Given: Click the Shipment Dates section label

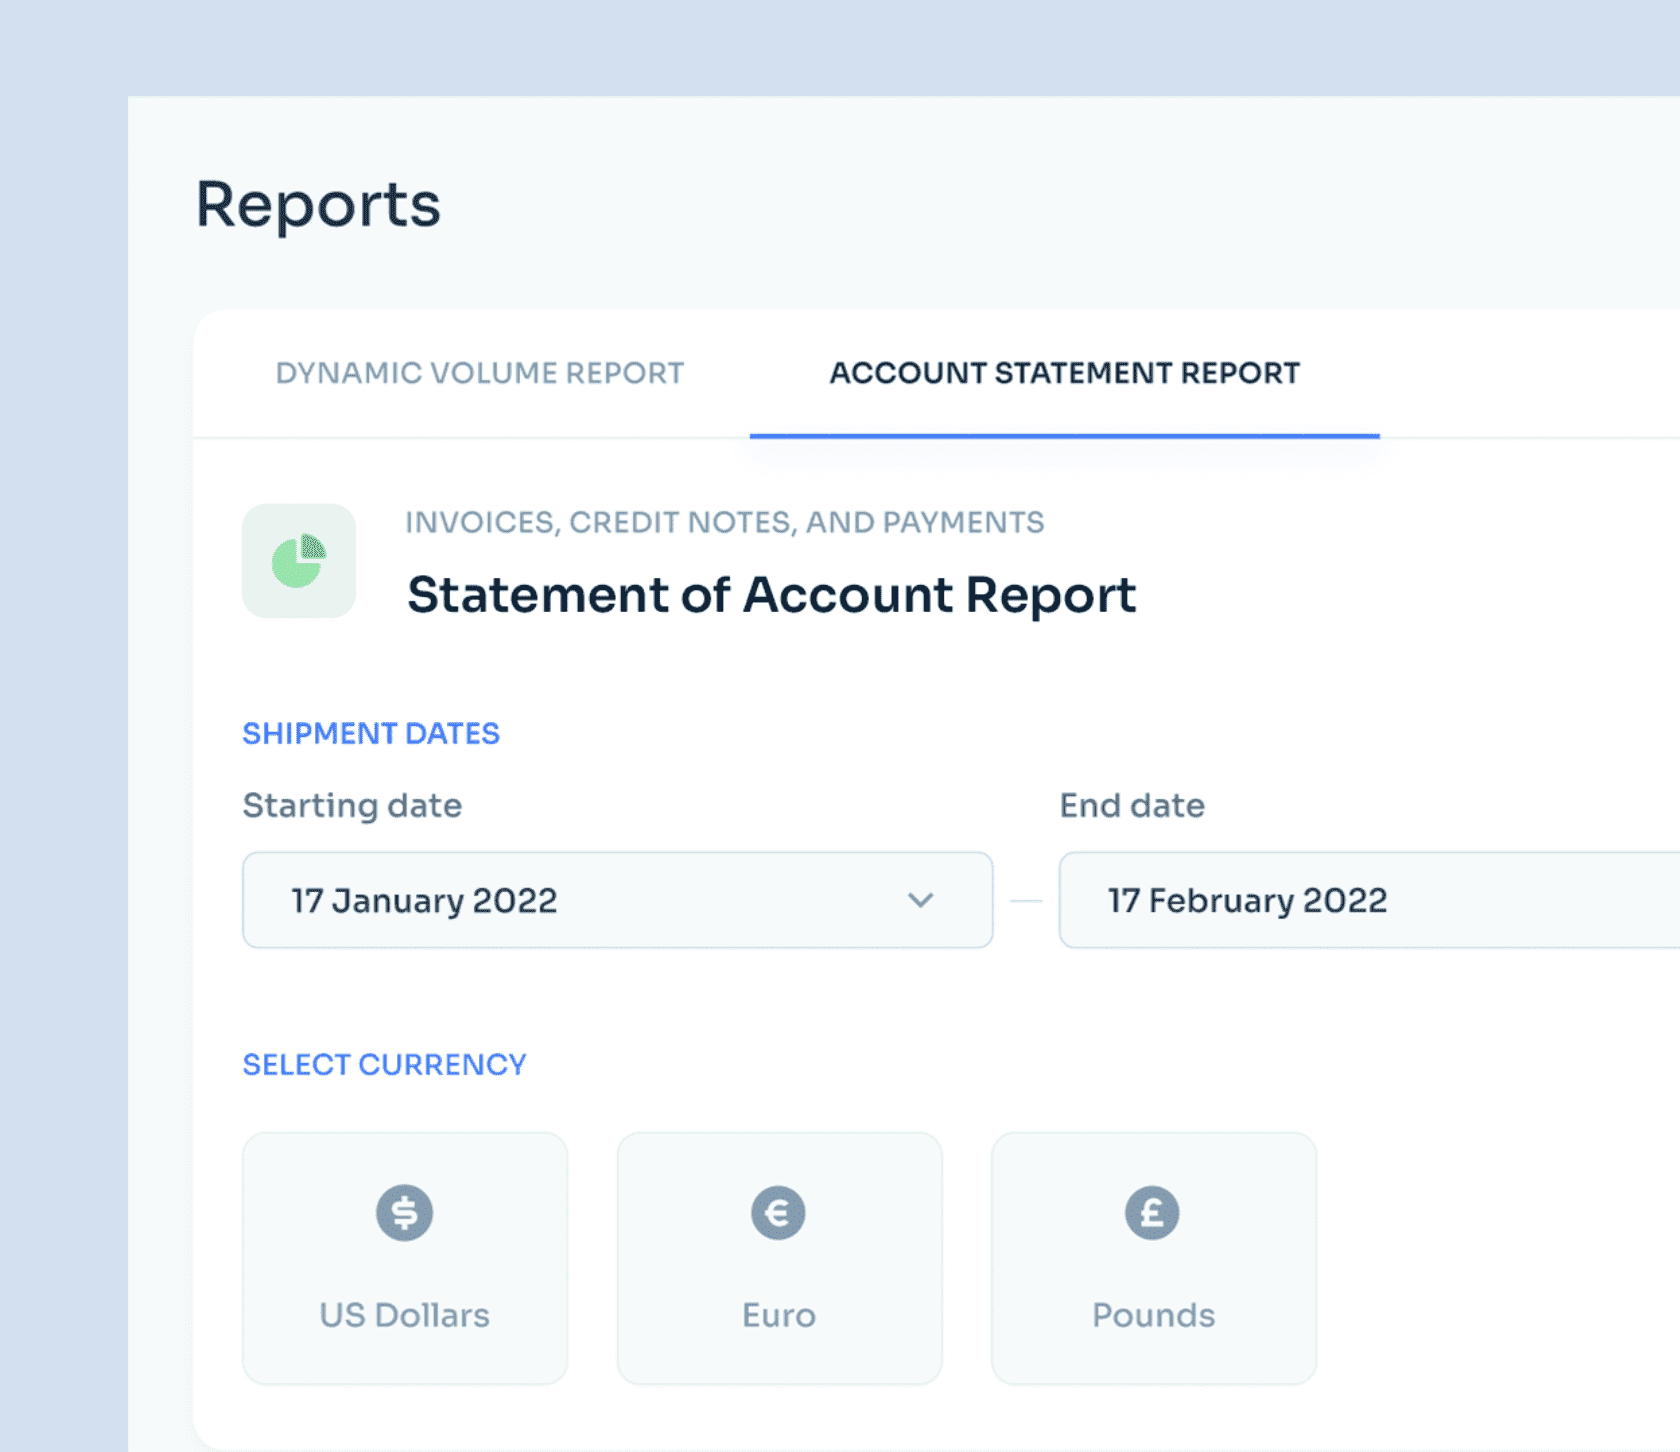Looking at the screenshot, I should (x=371, y=732).
